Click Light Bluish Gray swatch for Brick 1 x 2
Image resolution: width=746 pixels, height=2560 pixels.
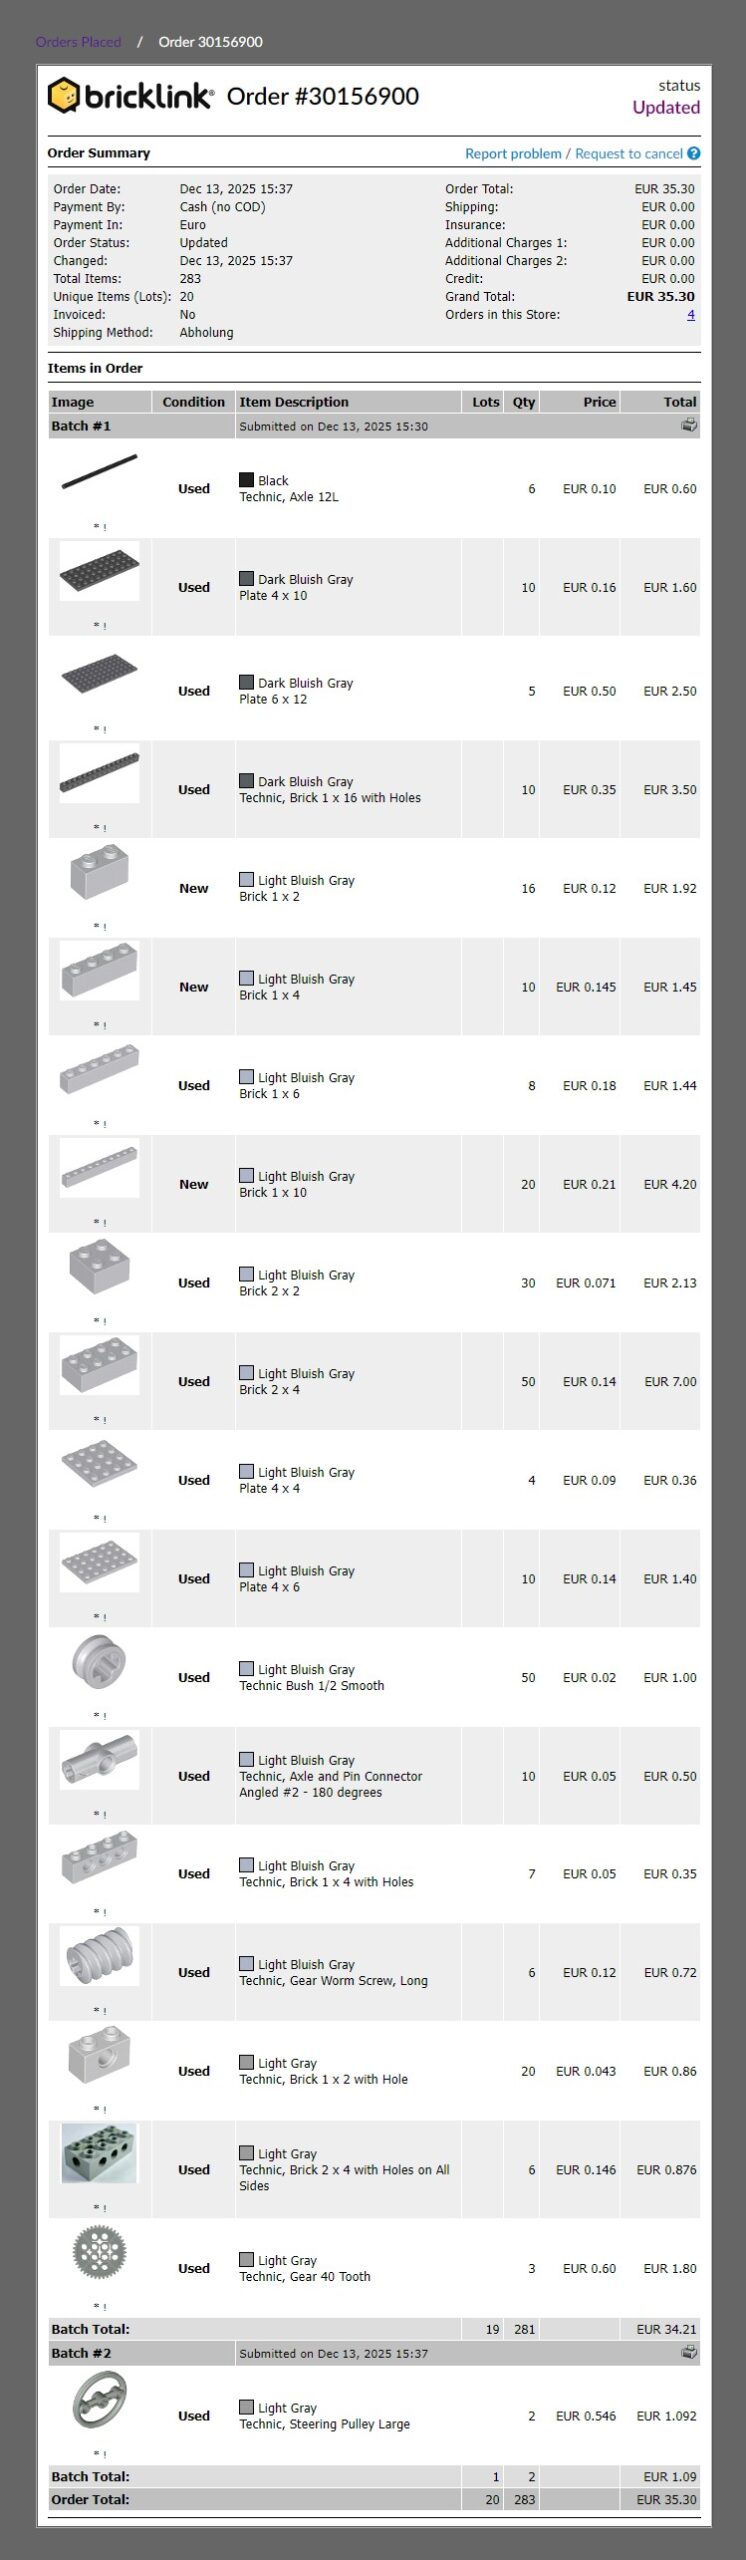(246, 880)
